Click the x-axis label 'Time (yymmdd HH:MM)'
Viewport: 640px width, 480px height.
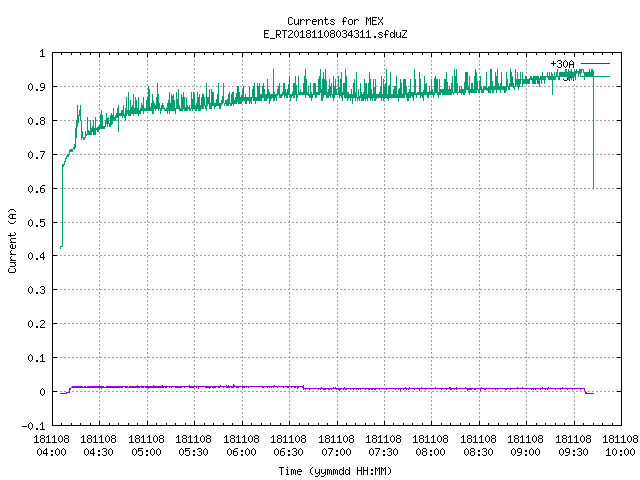click(x=335, y=471)
